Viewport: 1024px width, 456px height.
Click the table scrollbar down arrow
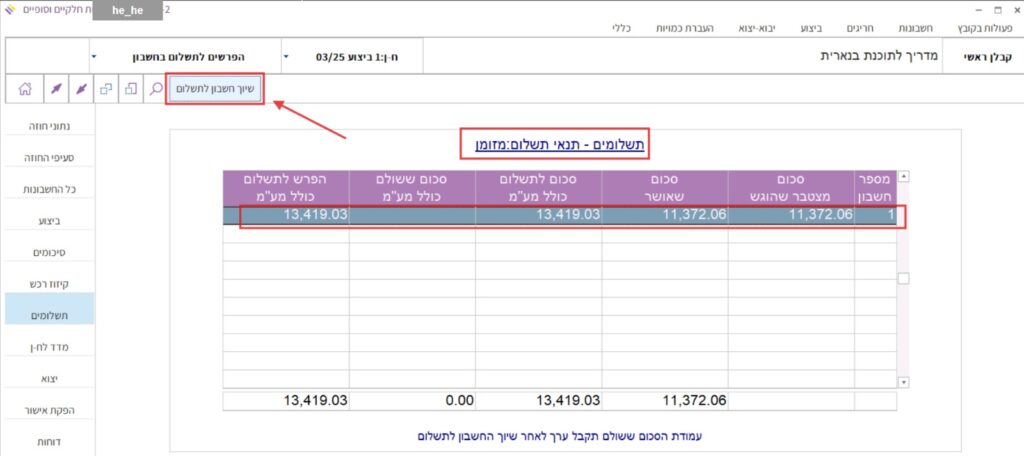pos(904,381)
